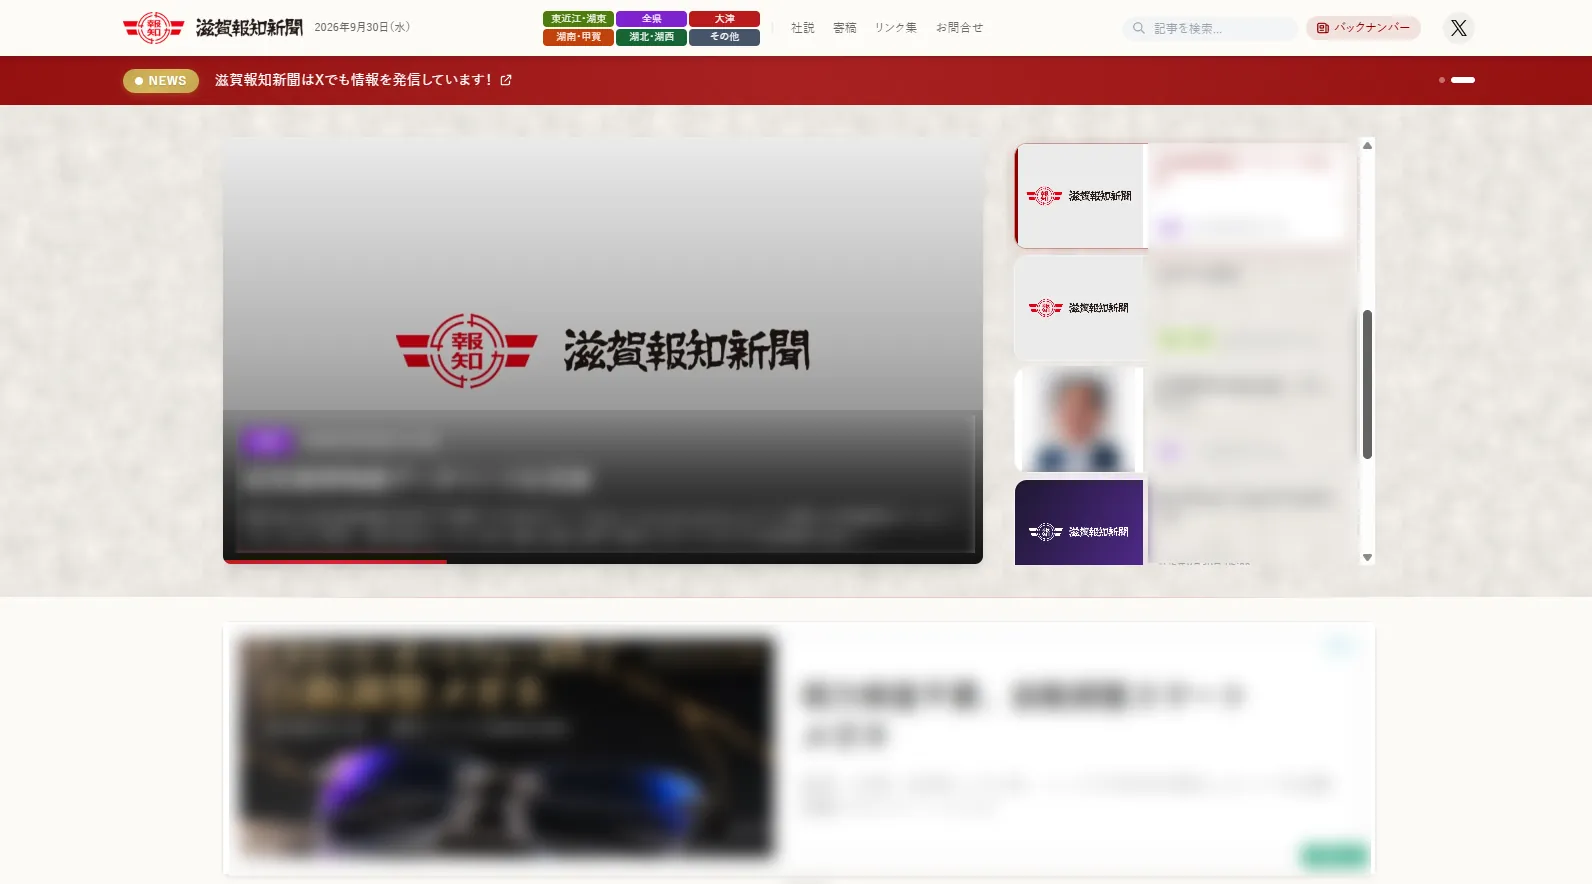
Task: Click the external link icon beside news ticker
Action: click(506, 80)
